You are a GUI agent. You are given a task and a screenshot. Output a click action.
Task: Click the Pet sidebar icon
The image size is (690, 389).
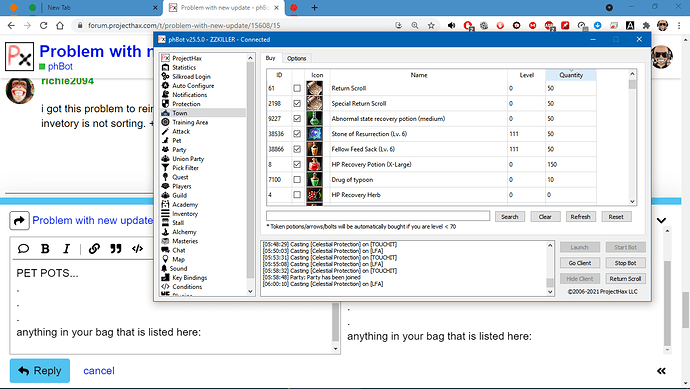pos(165,140)
